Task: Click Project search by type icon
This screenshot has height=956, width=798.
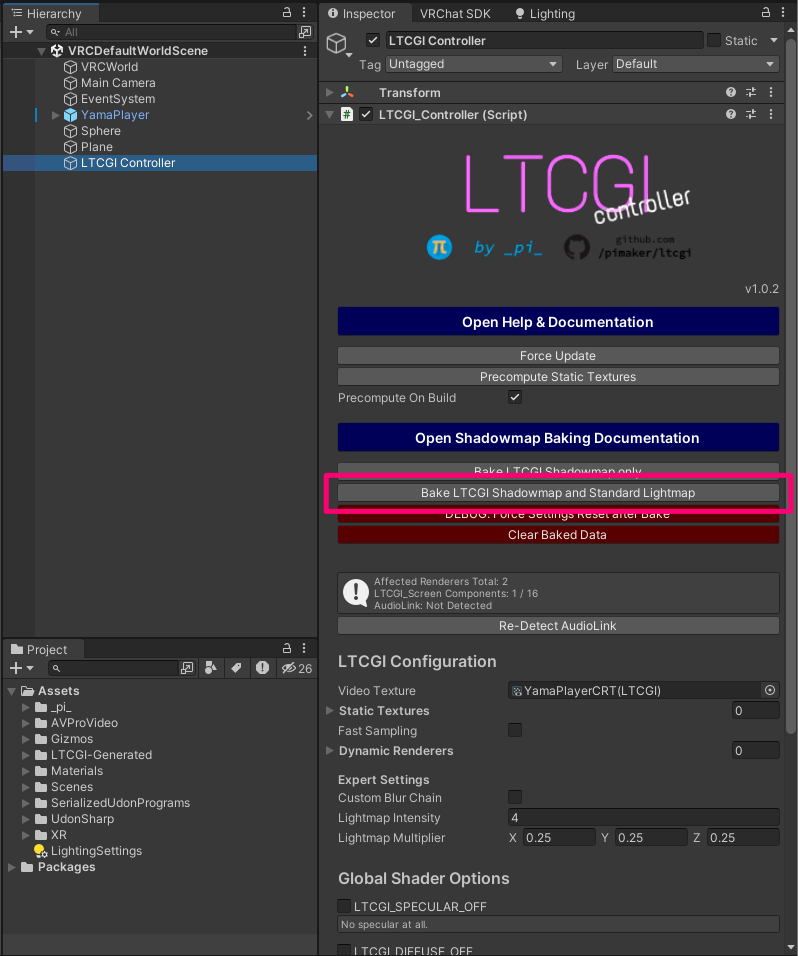Action: (211, 668)
